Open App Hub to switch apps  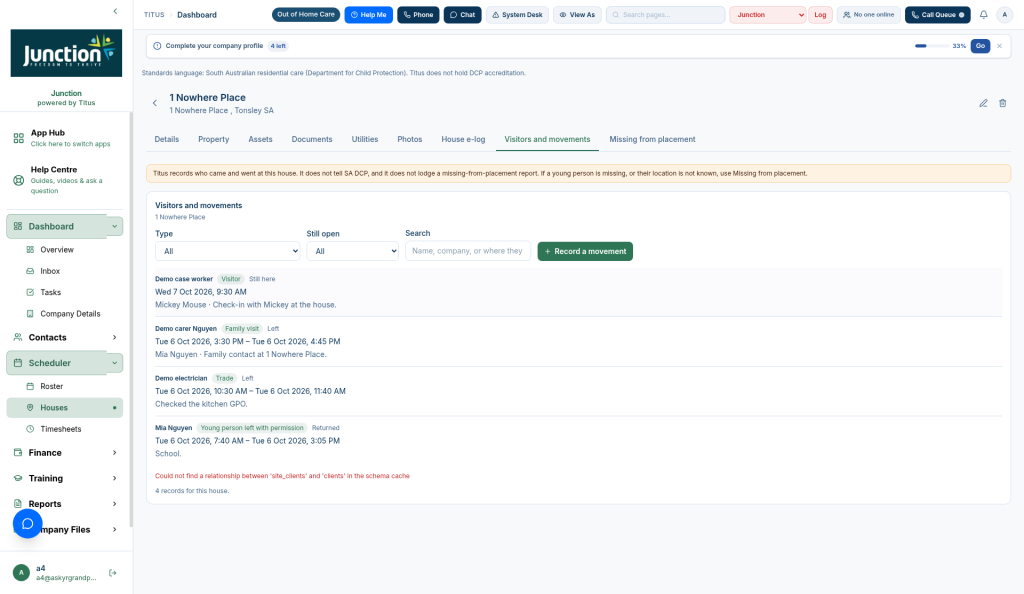(65, 138)
